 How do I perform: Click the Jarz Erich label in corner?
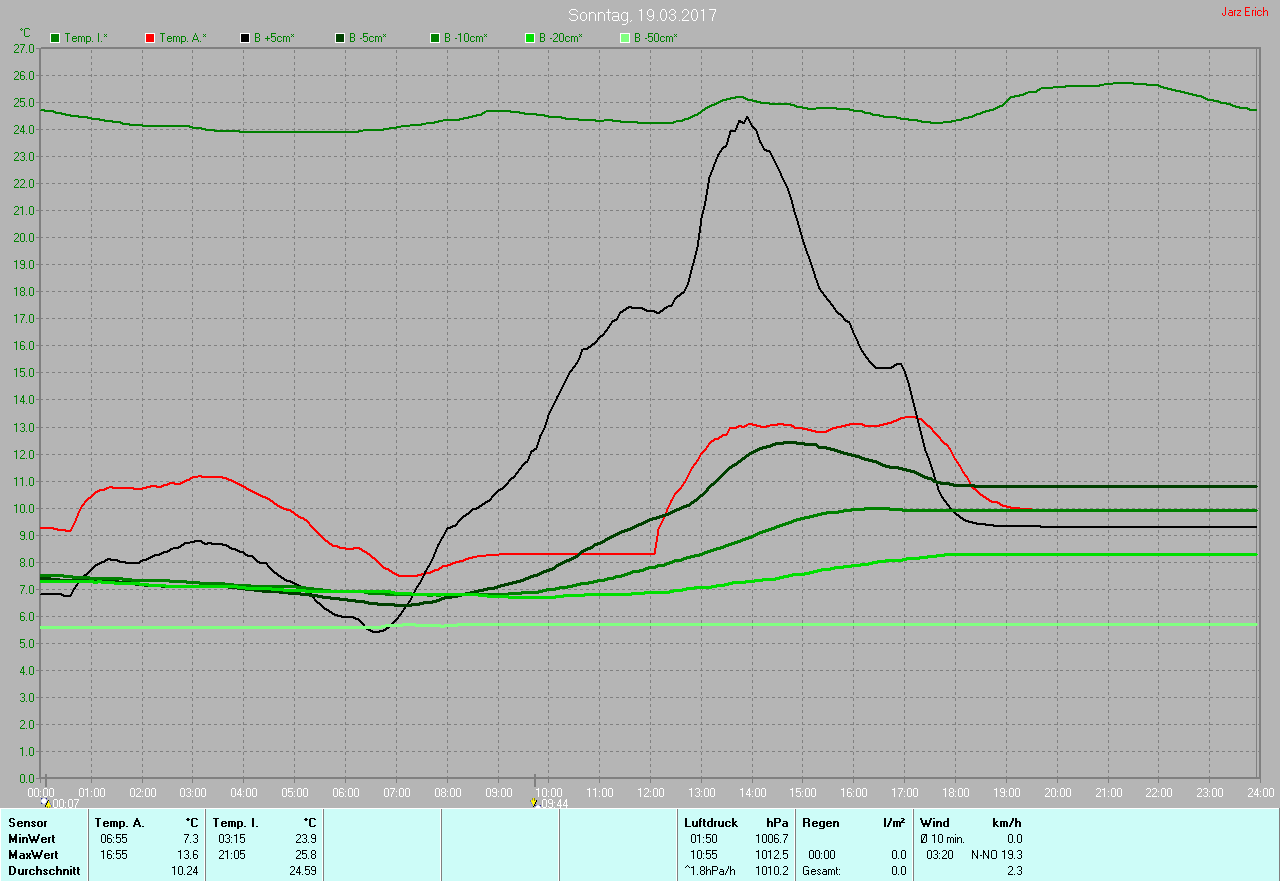(1244, 12)
